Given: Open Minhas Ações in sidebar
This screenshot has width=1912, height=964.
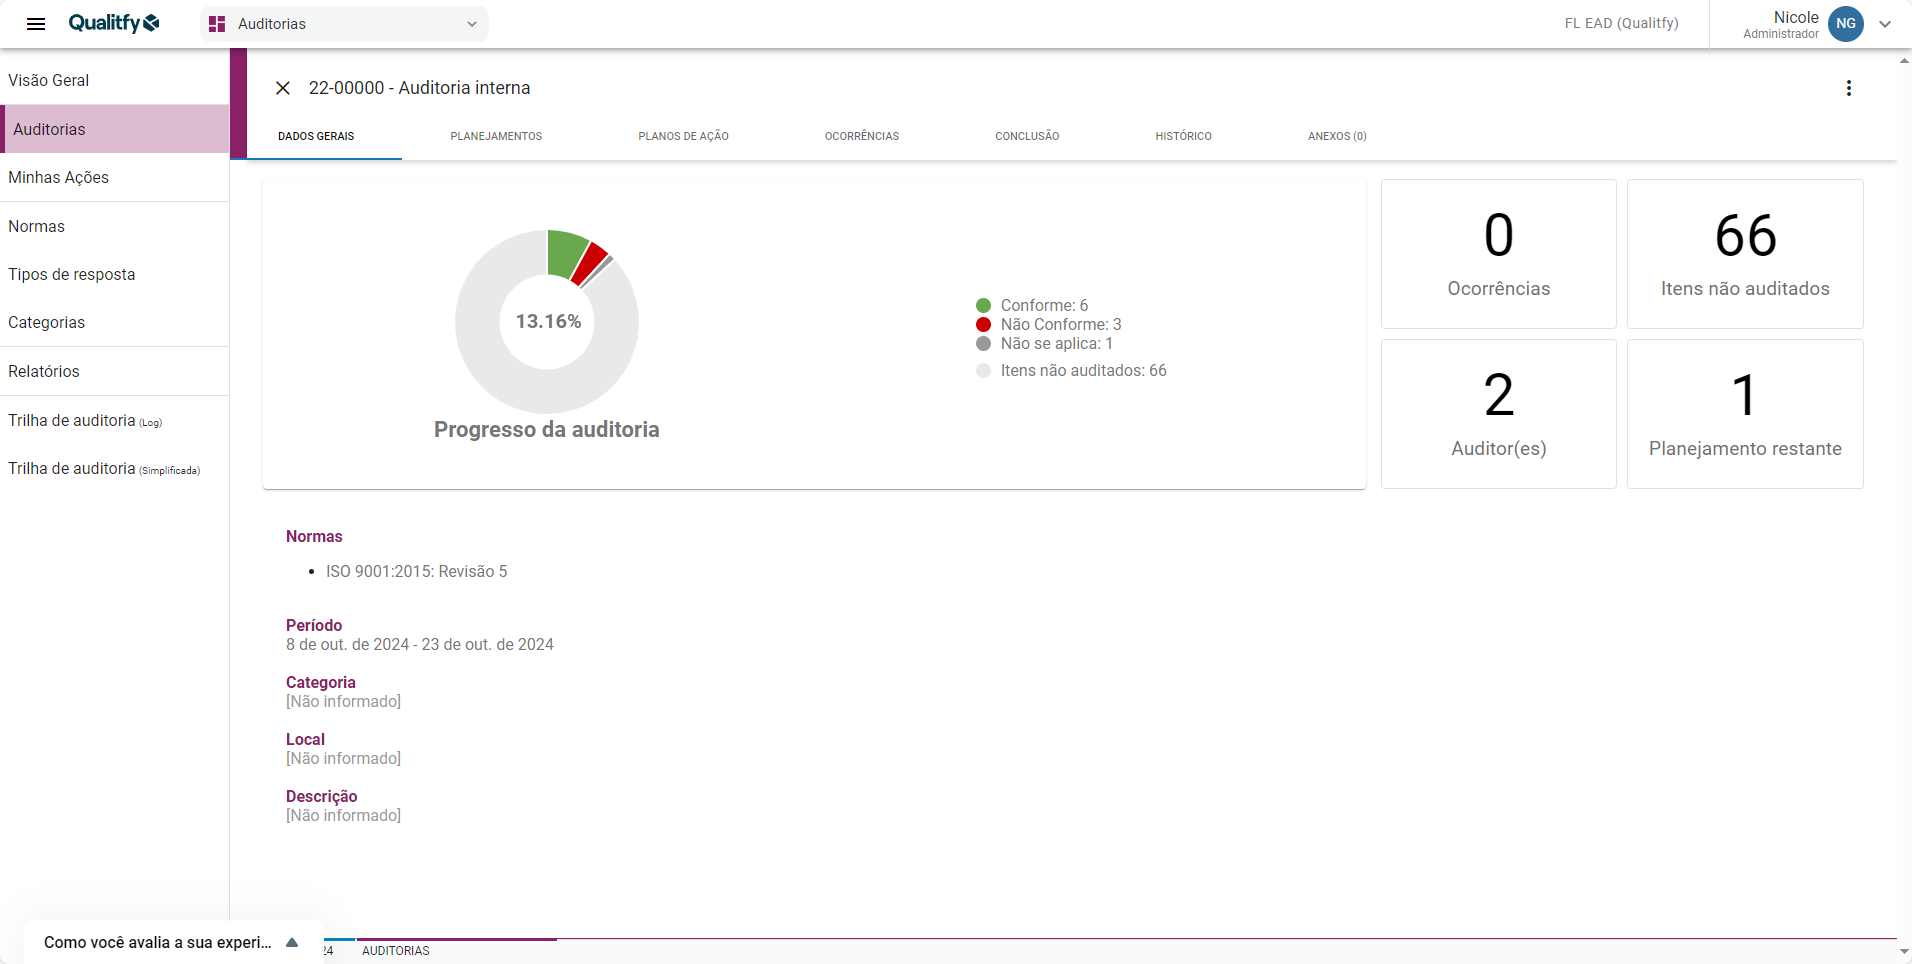Looking at the screenshot, I should pos(114,177).
